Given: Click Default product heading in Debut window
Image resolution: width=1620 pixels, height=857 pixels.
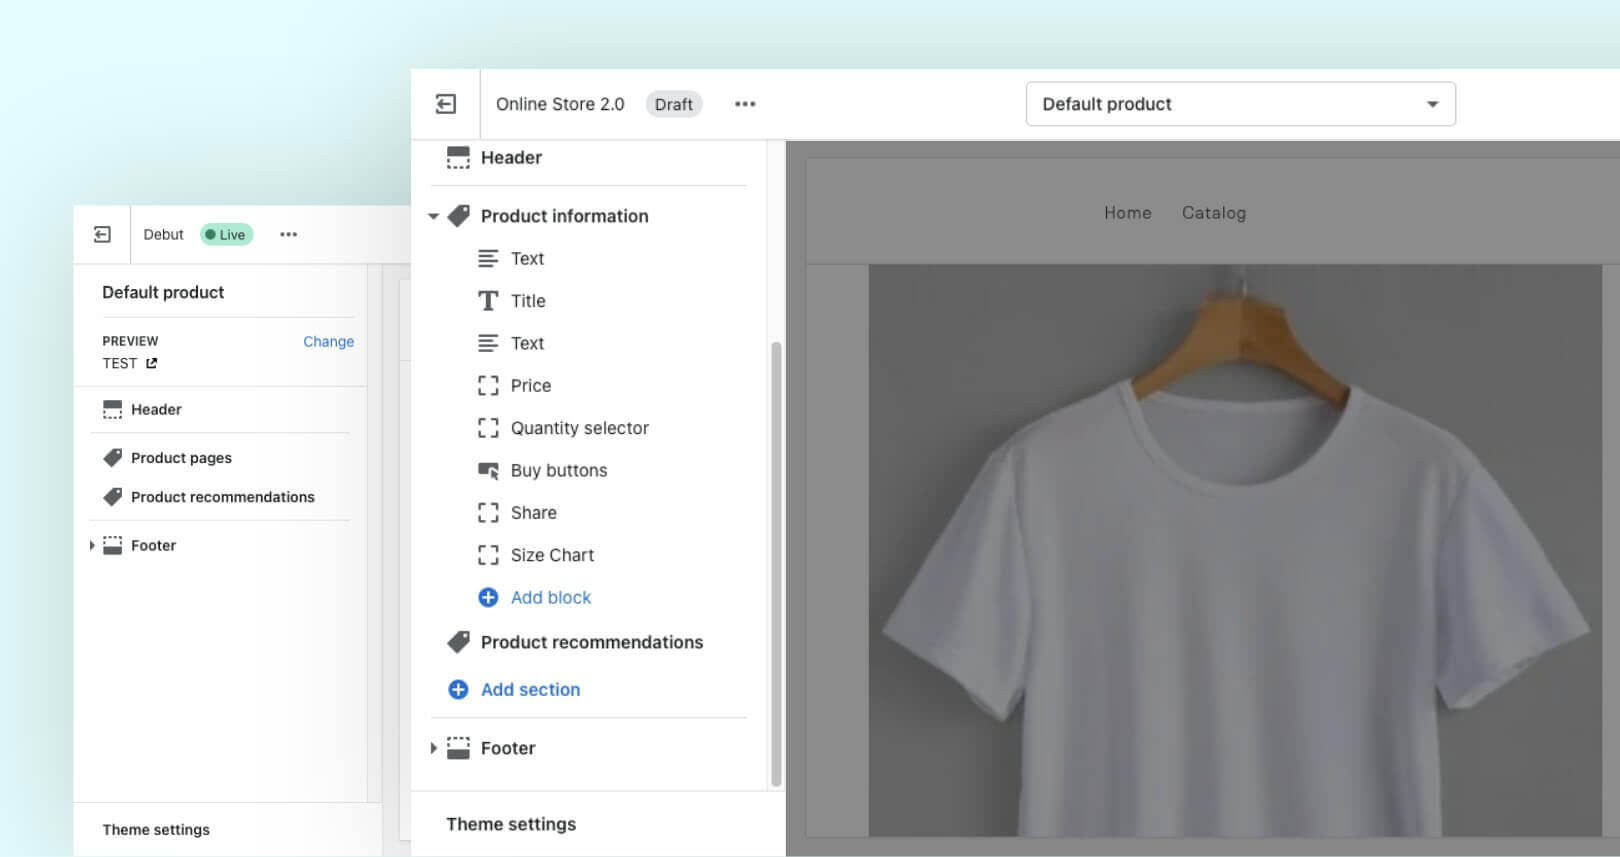Looking at the screenshot, I should point(163,292).
